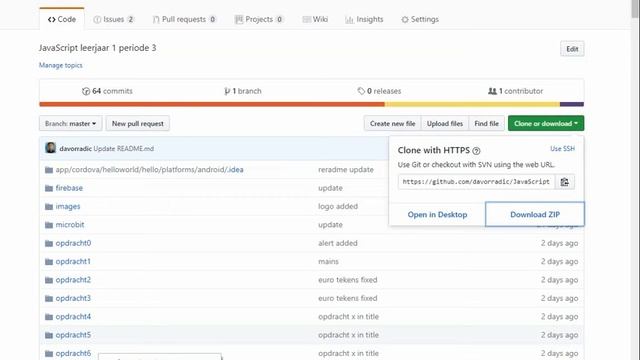Click the purple language bar segment
Image resolution: width=640 pixels, height=360 pixels.
point(572,104)
